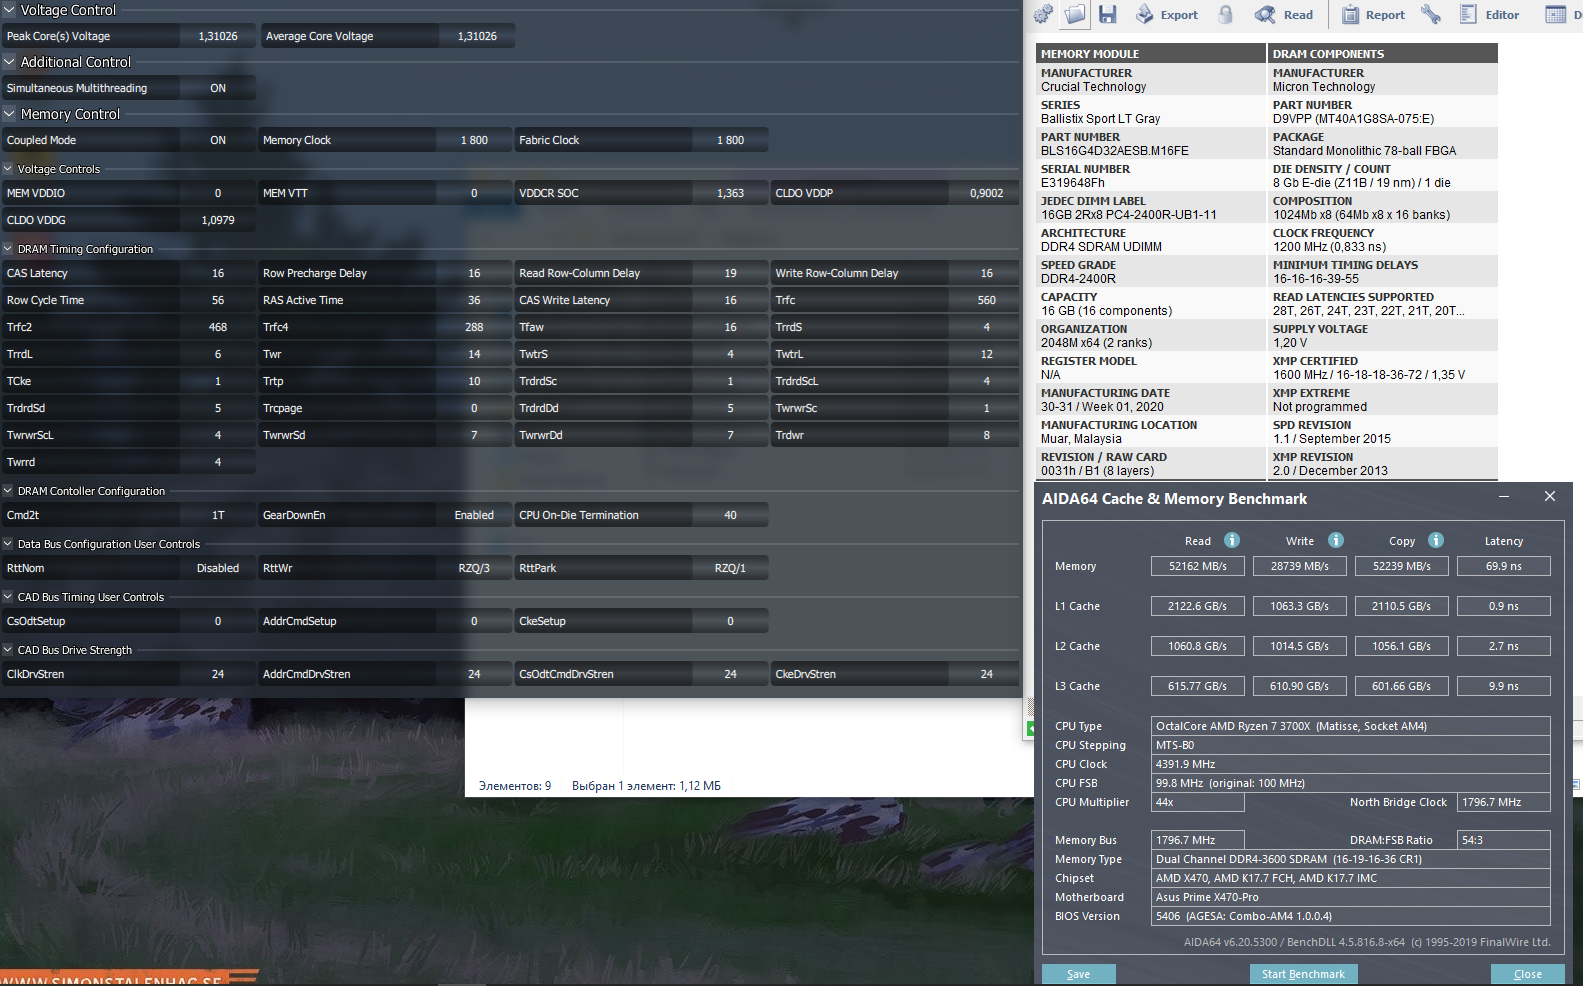Screen dimensions: 1583x986
Task: Click 'Элементов: 9' in Explorer status bar
Action: [x=515, y=786]
